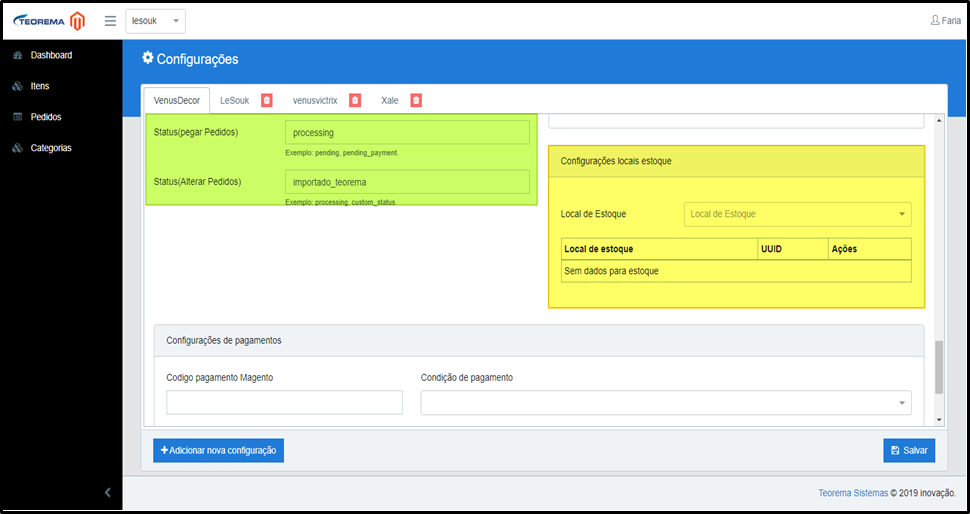Open the Condição de pagamento dropdown
Image resolution: width=970 pixels, height=514 pixels.
pyautogui.click(x=666, y=402)
